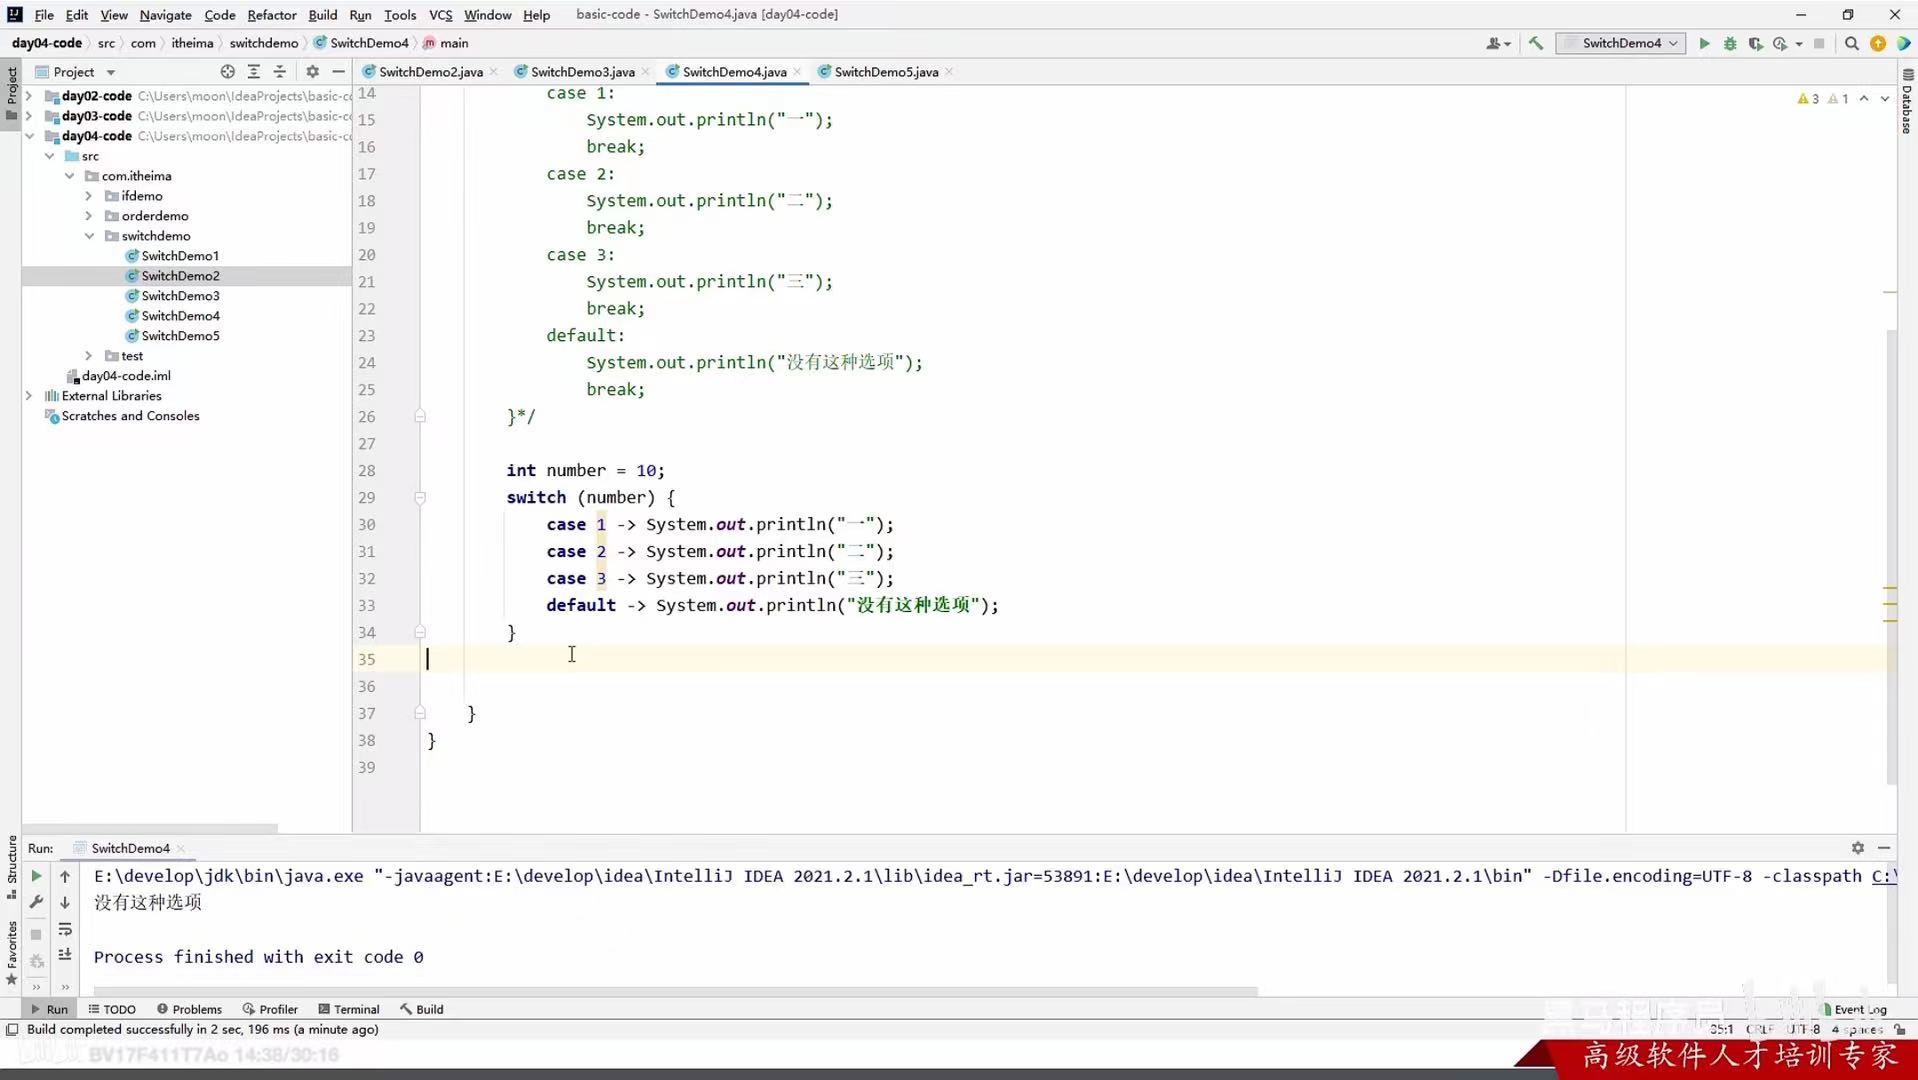Collapse the switchdemo package

point(90,236)
